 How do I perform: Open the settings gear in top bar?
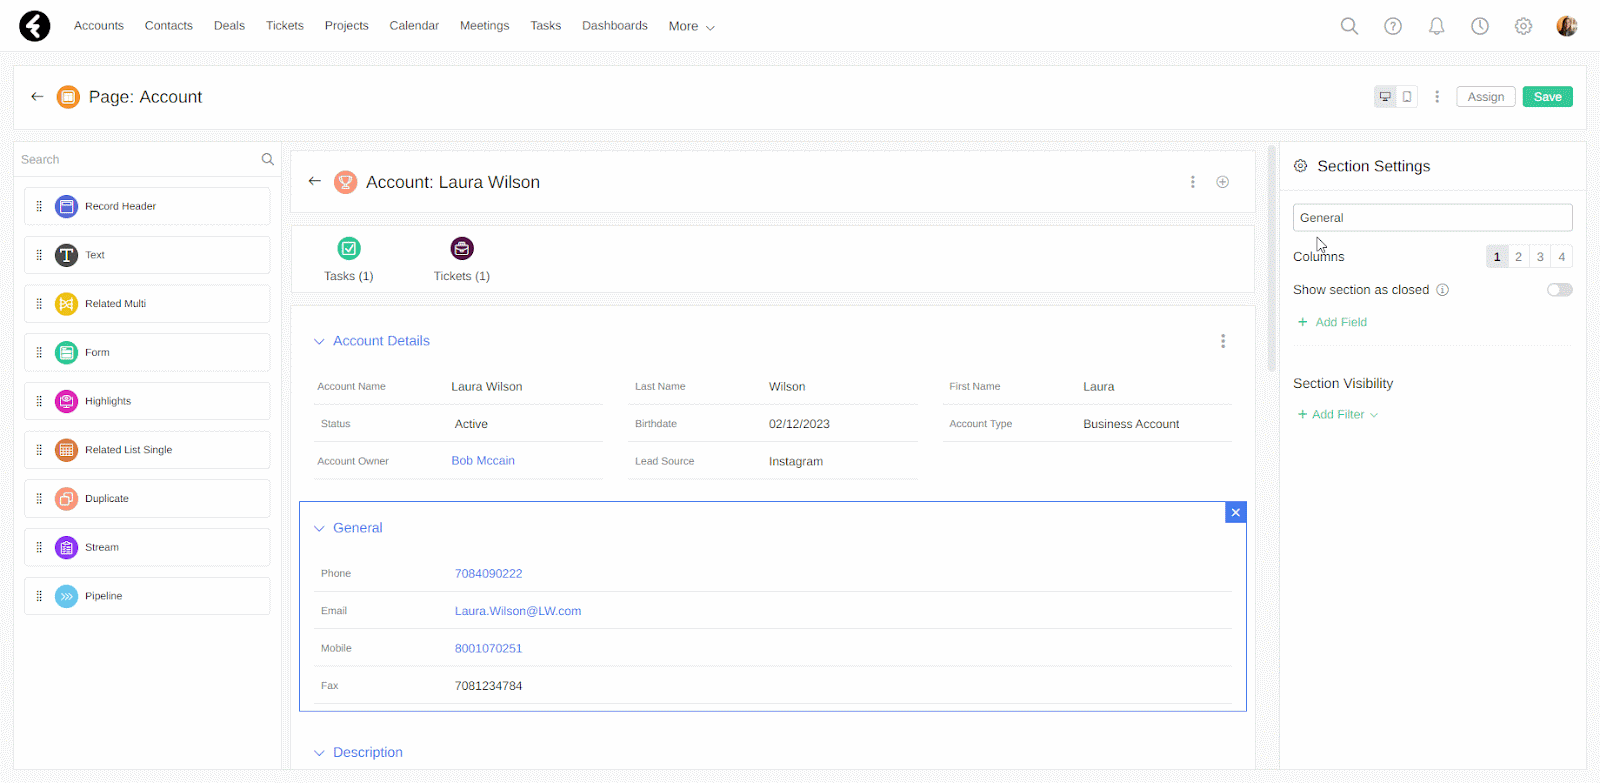1523,26
